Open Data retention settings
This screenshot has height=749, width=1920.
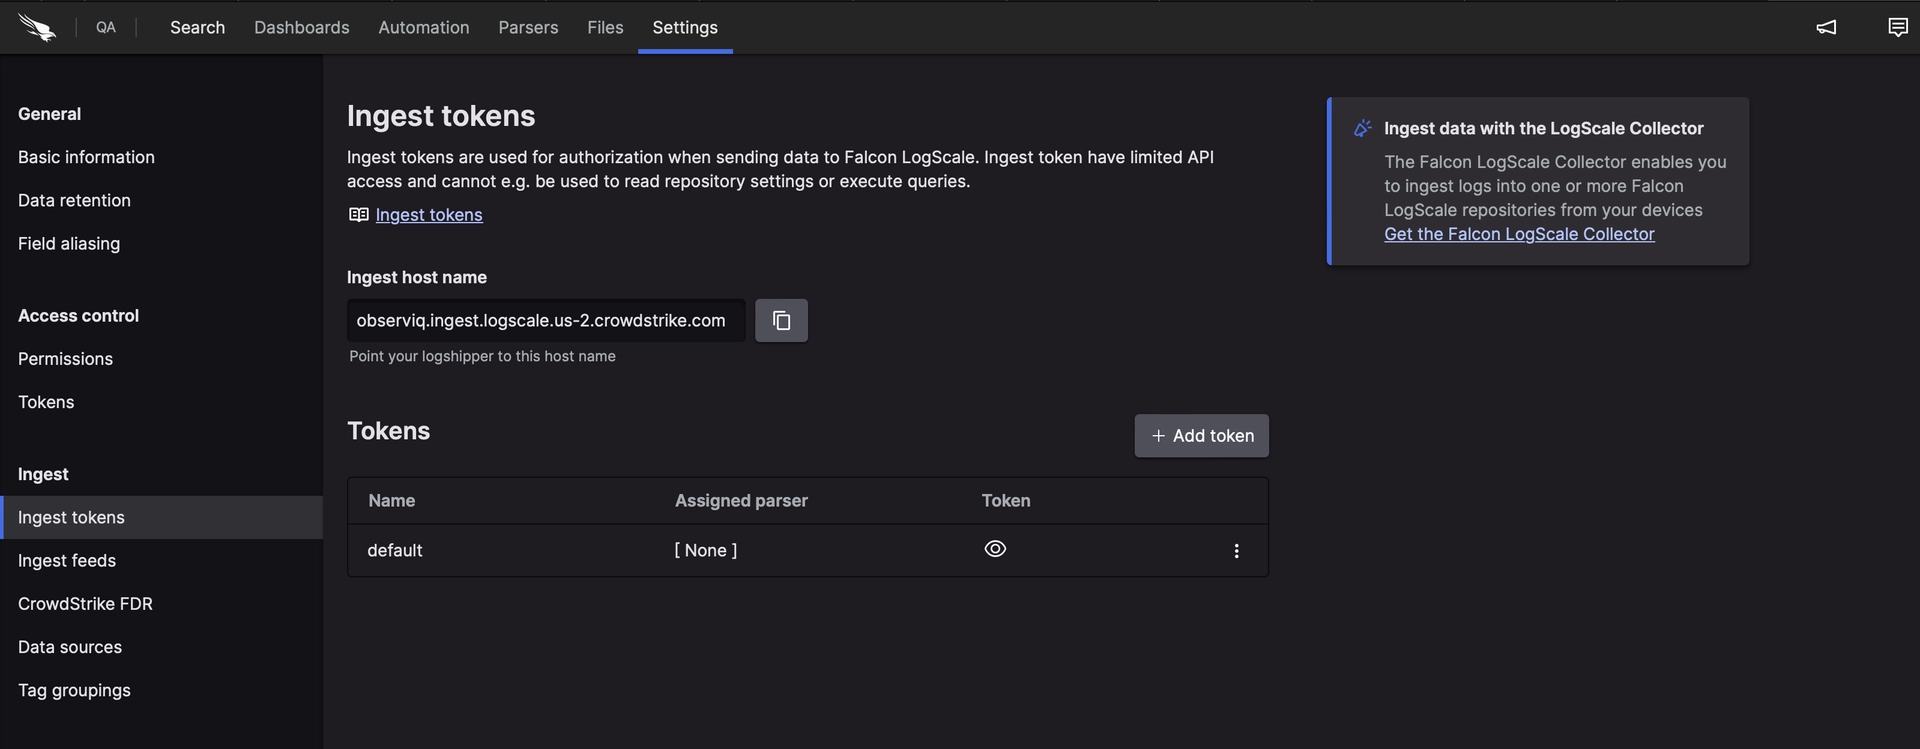click(74, 200)
